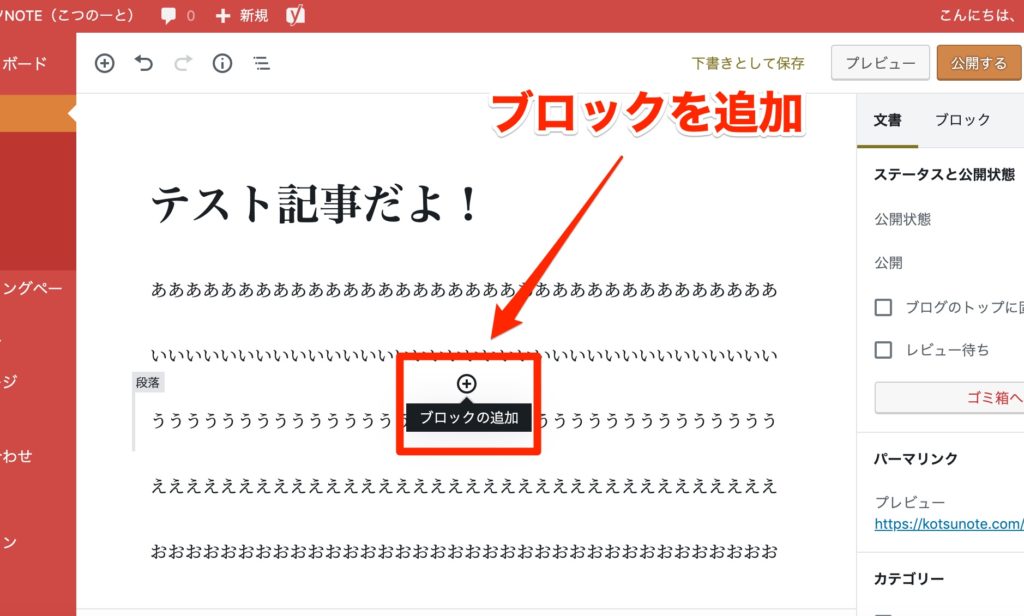This screenshot has height=616, width=1024.
Task: Click the post title テスト記事だよ！
Action: [316, 204]
